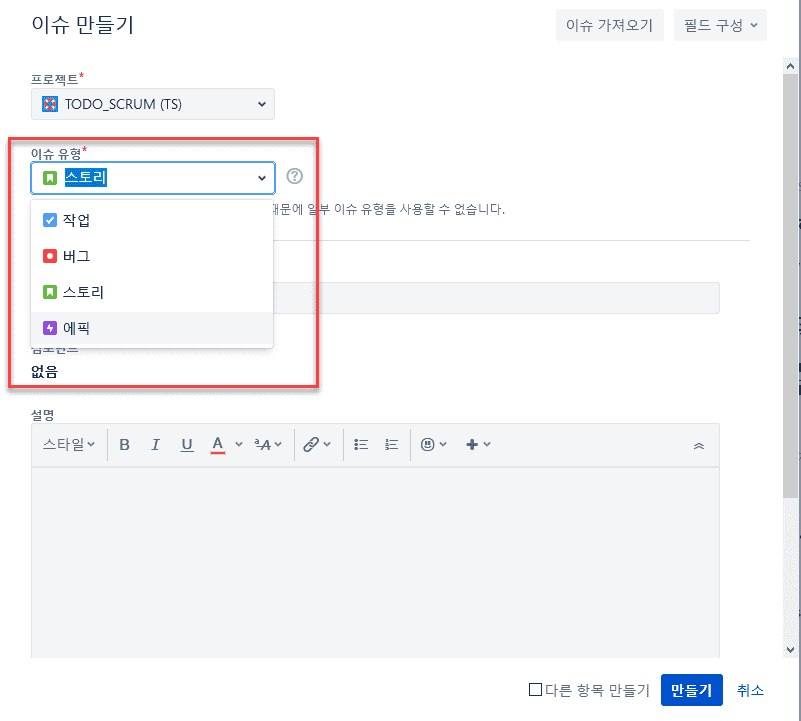Click the scrollbar down arrow
Image resolution: width=801 pixels, height=721 pixels.
coord(790,649)
